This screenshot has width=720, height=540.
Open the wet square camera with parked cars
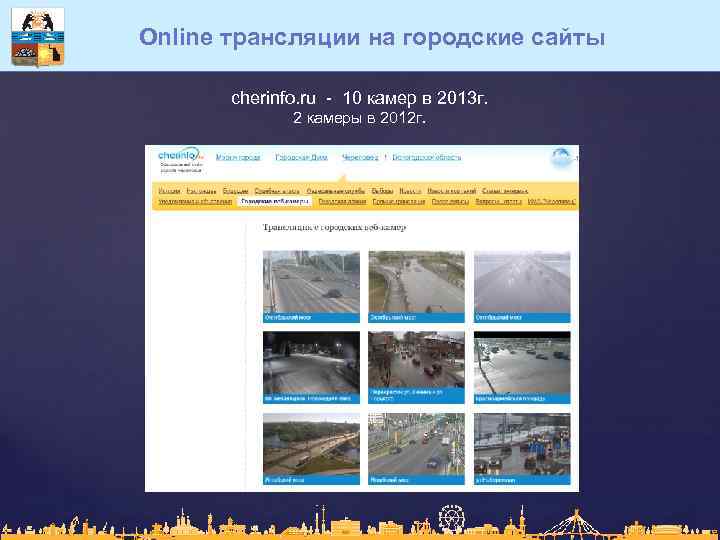[522, 367]
